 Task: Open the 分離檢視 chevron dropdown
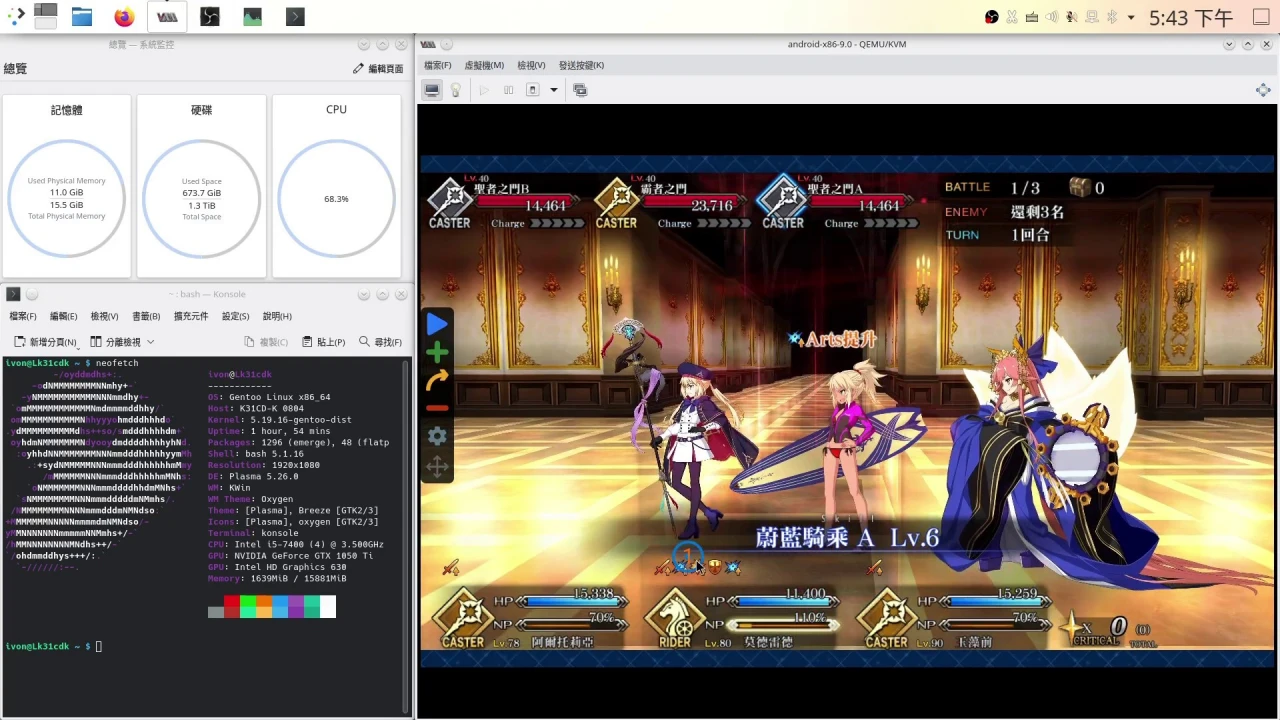(x=150, y=342)
